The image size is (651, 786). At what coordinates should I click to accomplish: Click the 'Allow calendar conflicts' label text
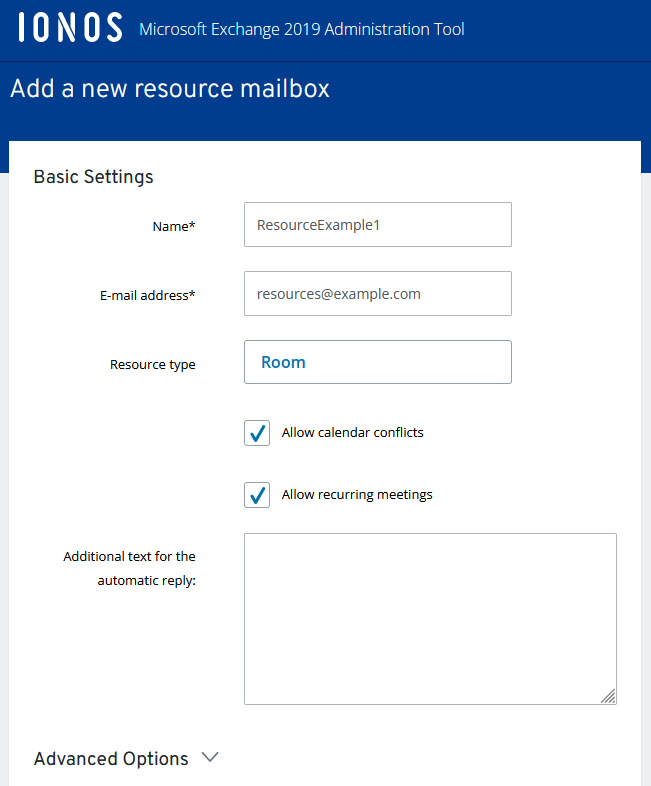pos(352,433)
